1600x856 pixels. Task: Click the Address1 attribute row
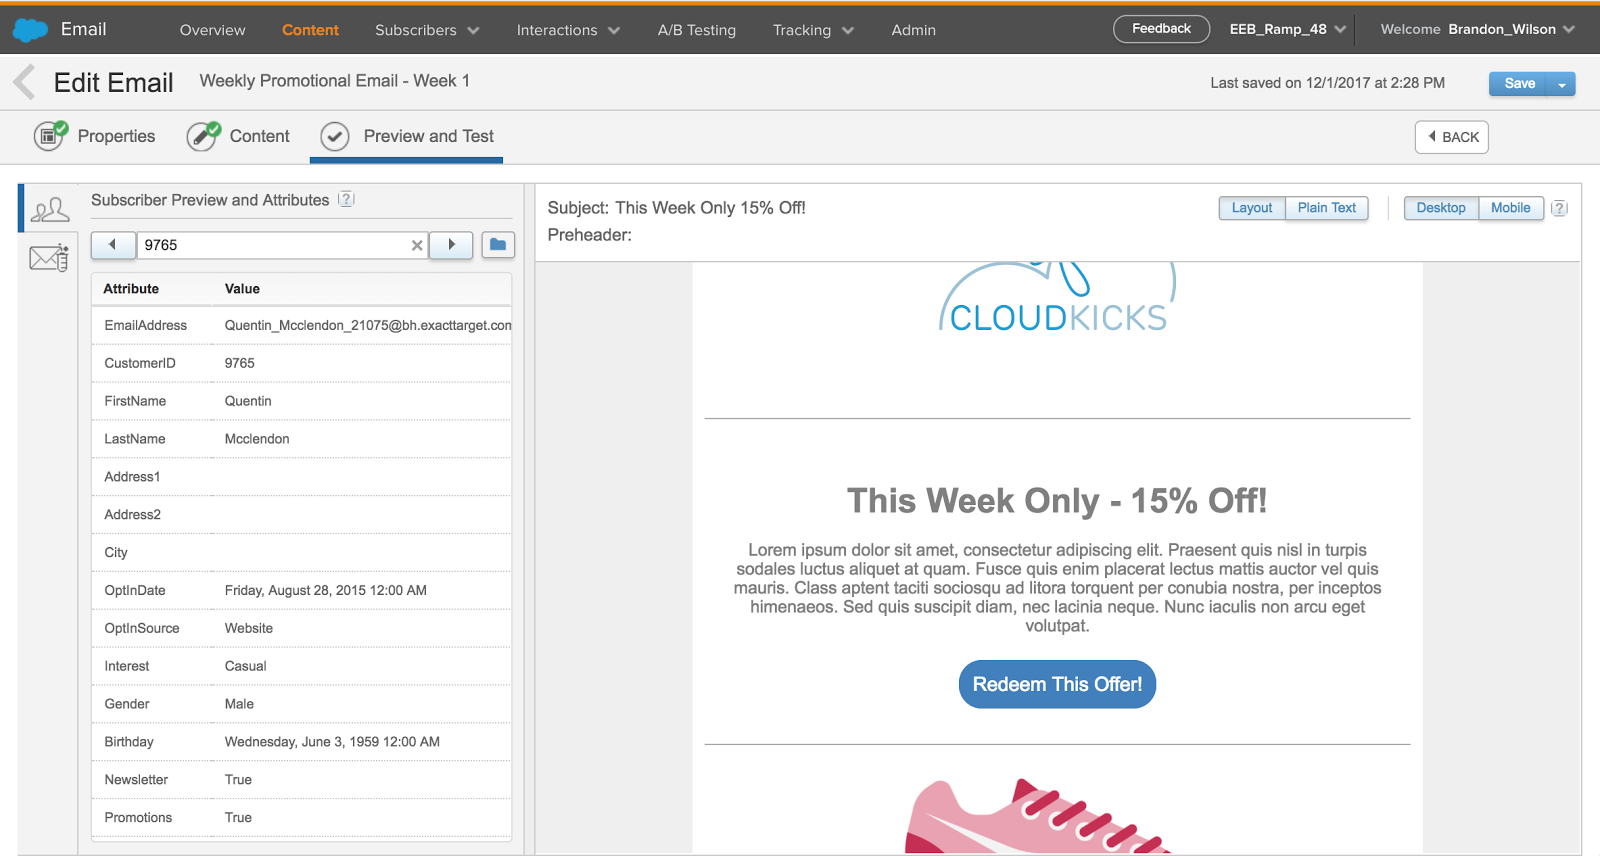point(301,477)
